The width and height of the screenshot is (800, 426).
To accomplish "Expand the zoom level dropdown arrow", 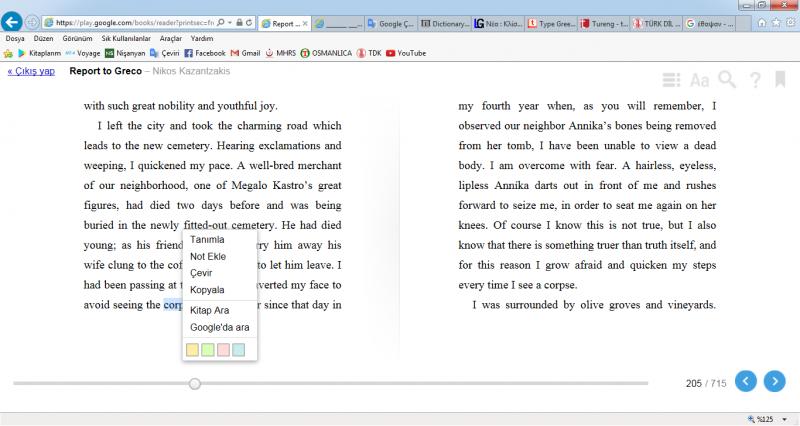I will [x=784, y=419].
